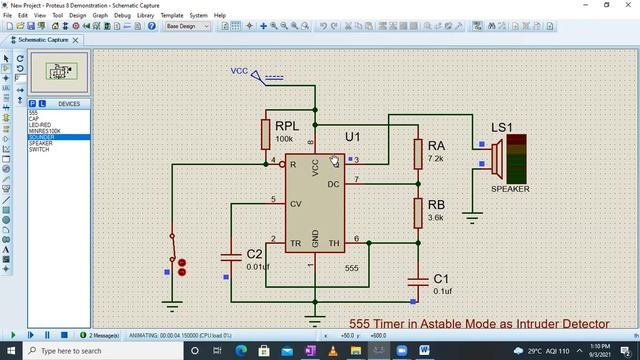This screenshot has height=360, width=640.
Task: Click the Rotate Clockwise icon
Action: pos(20,59)
